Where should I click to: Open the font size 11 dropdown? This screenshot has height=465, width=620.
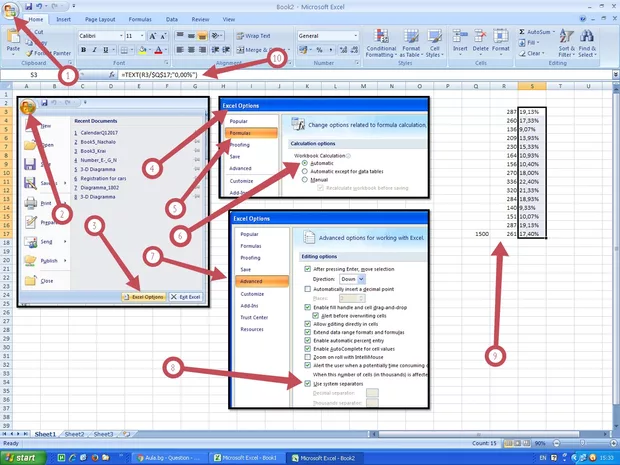(142, 36)
